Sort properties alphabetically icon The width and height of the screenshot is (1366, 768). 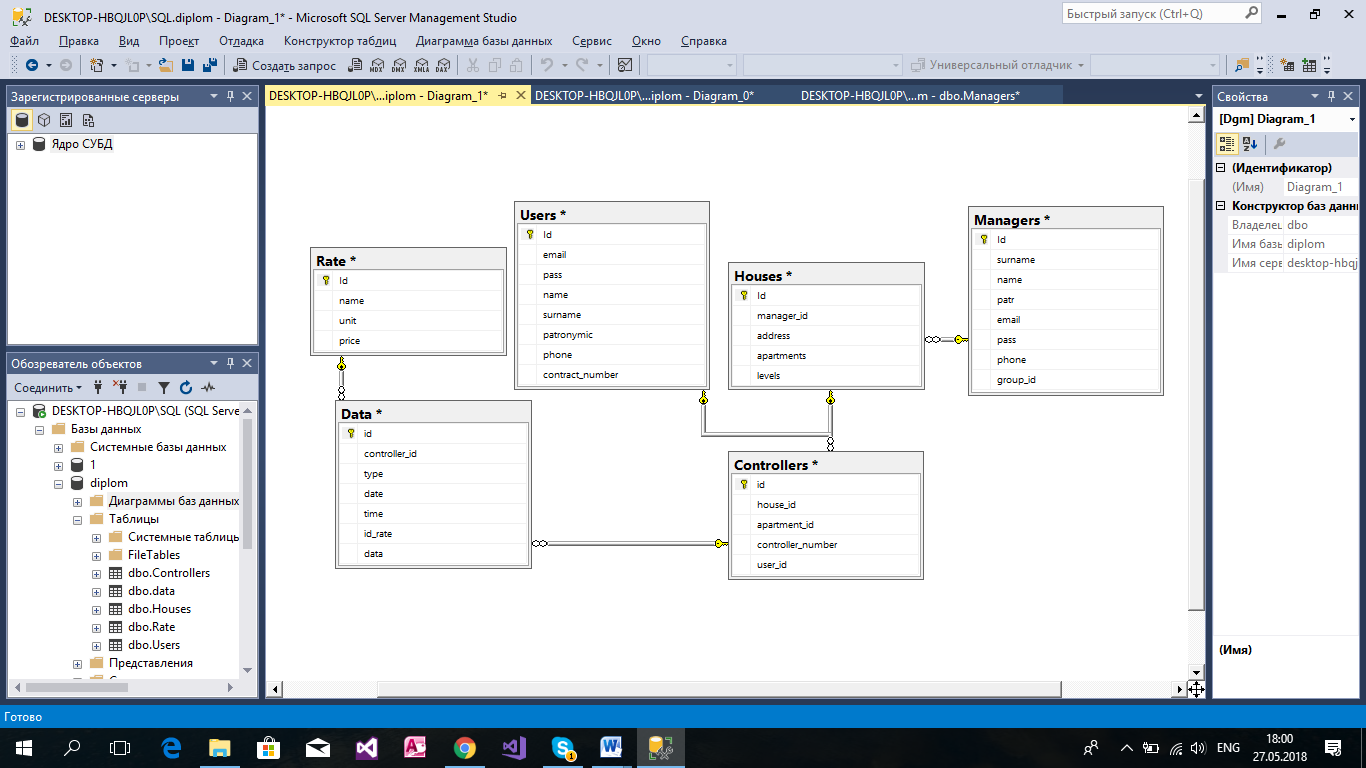pos(1250,144)
